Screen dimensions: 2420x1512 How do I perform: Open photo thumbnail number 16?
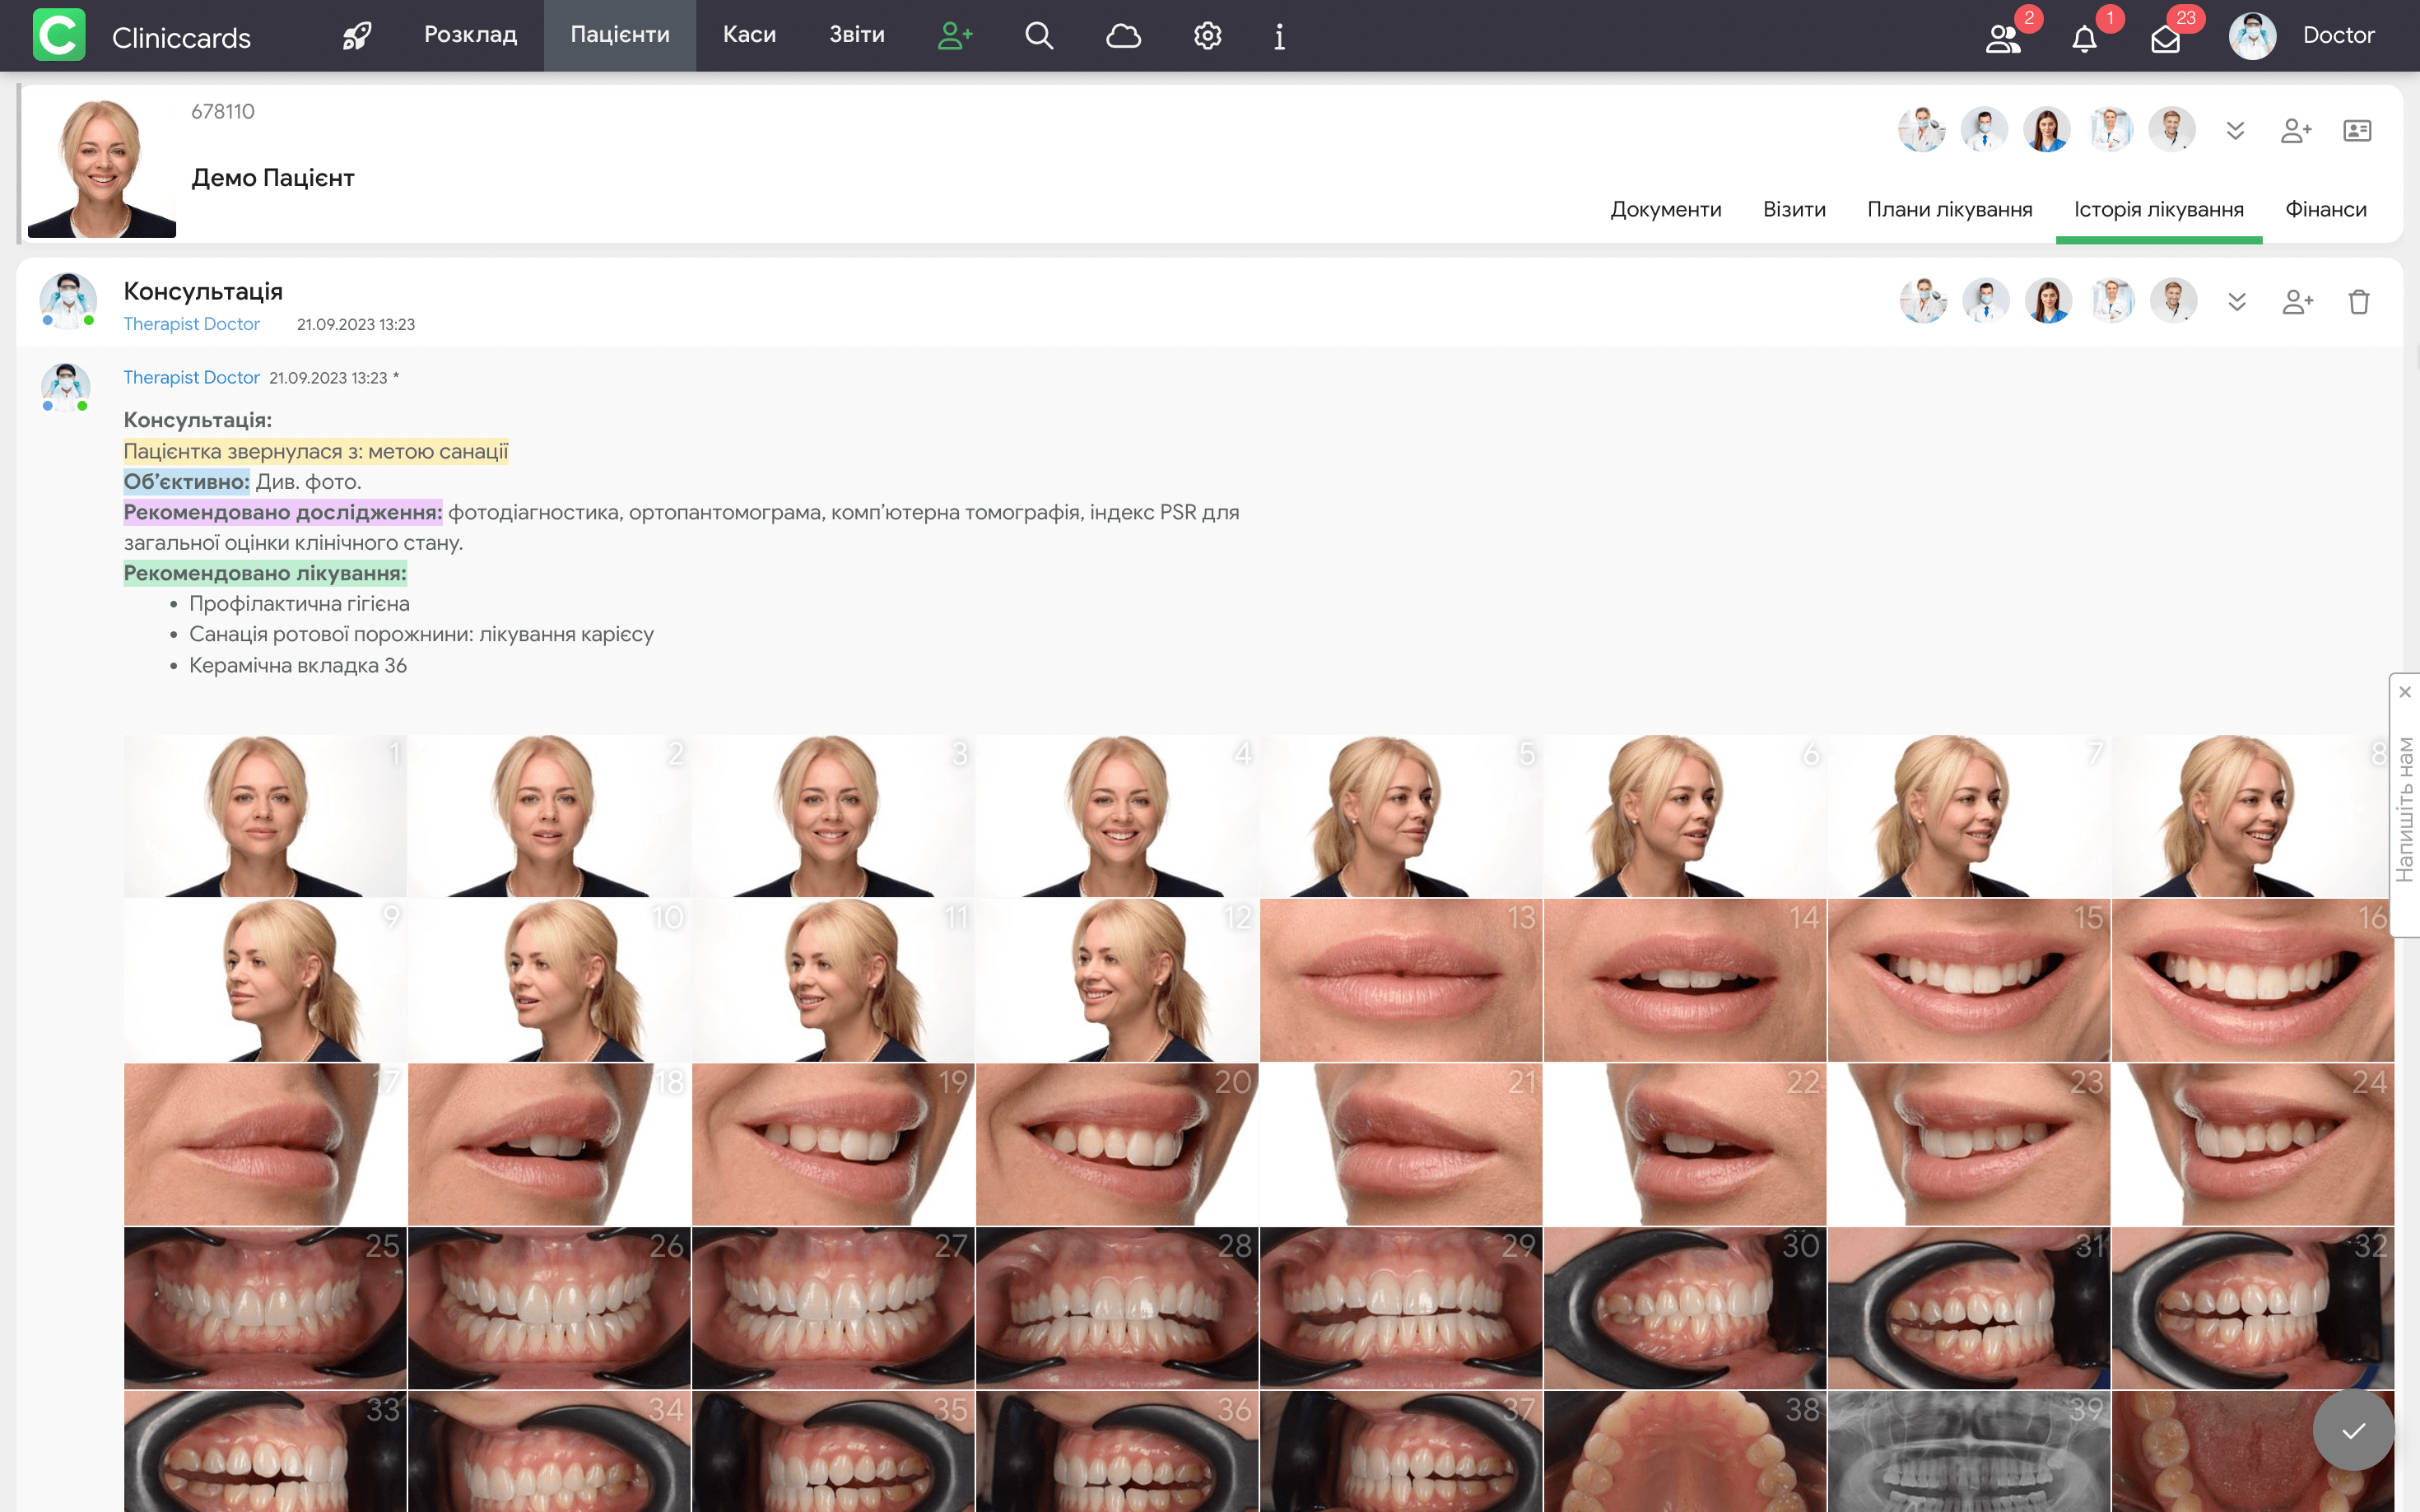[x=2252, y=980]
